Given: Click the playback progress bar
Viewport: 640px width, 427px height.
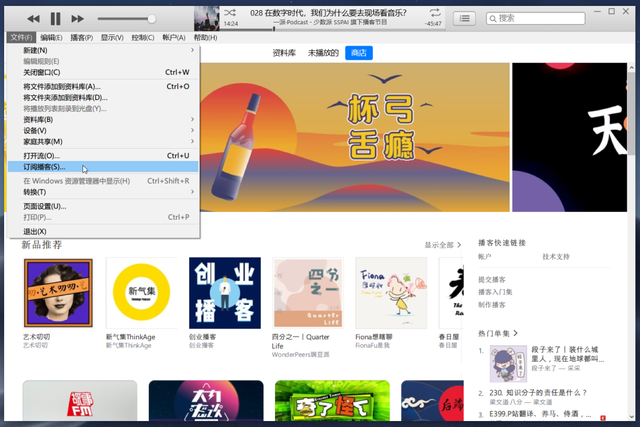Looking at the screenshot, I should pyautogui.click(x=332, y=29).
